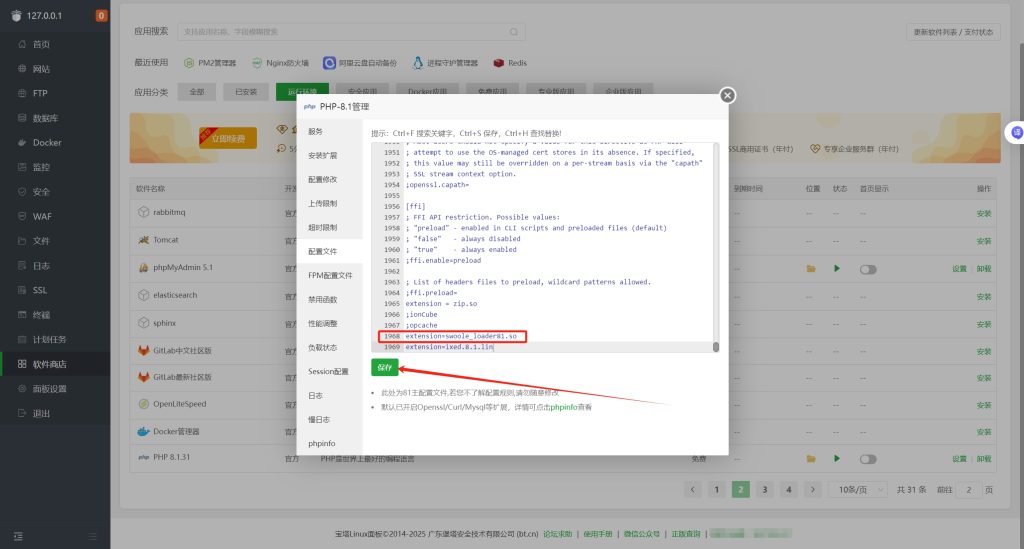Open 数据库 in the sidebar
Viewport: 1024px width, 549px height.
[45, 118]
